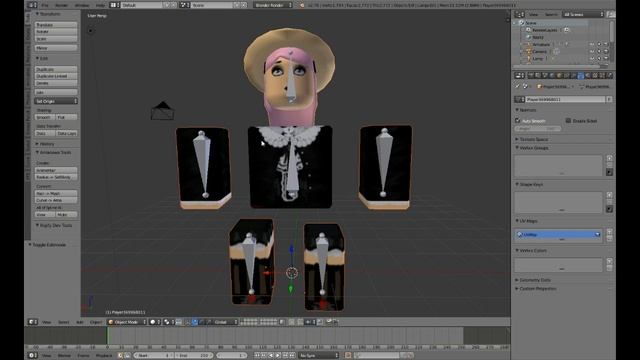This screenshot has width=640, height=360.
Task: Open the viewport shading mode selector icon
Action: [155, 322]
